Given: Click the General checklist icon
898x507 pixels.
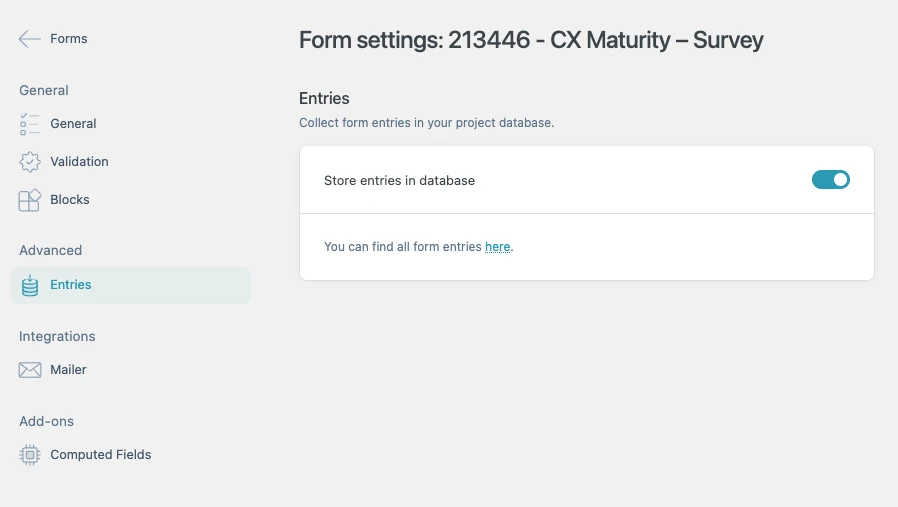Looking at the screenshot, I should click(x=30, y=124).
